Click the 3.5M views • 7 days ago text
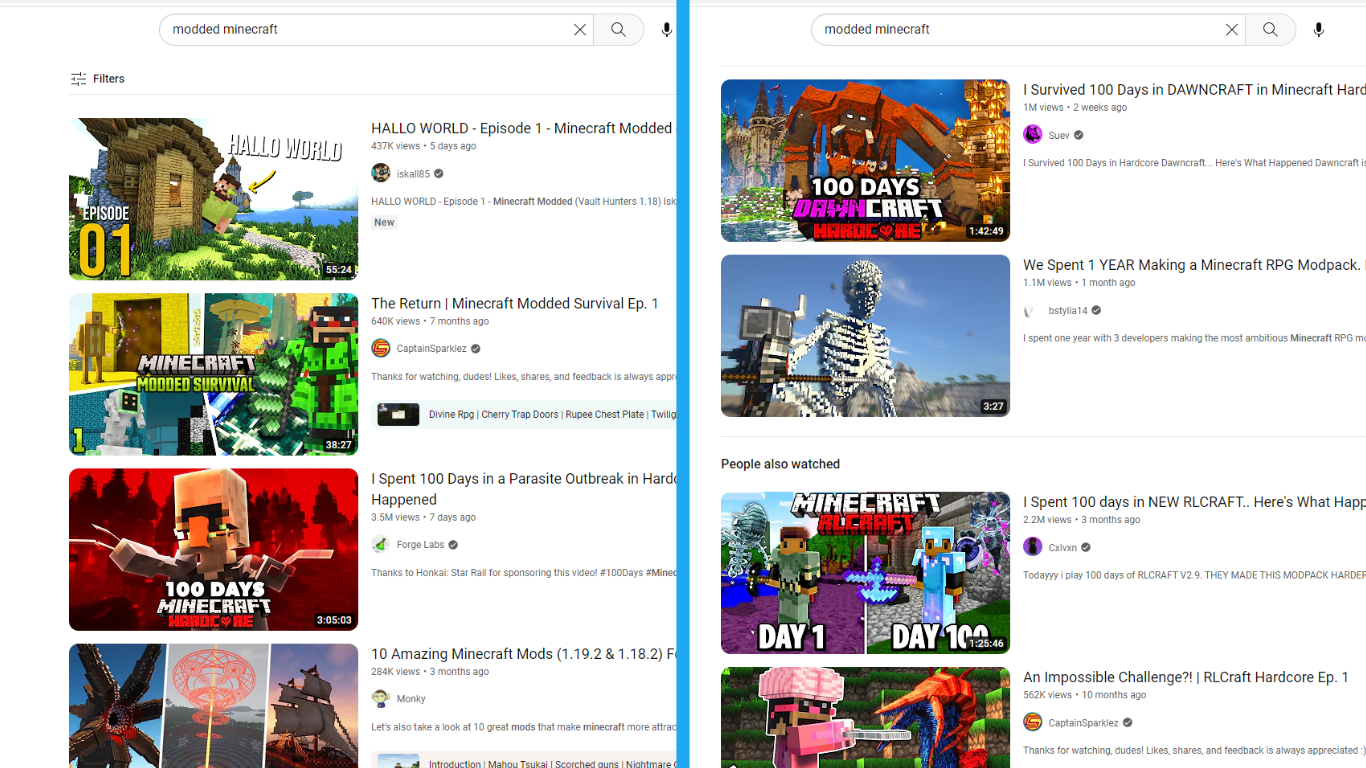 tap(423, 517)
